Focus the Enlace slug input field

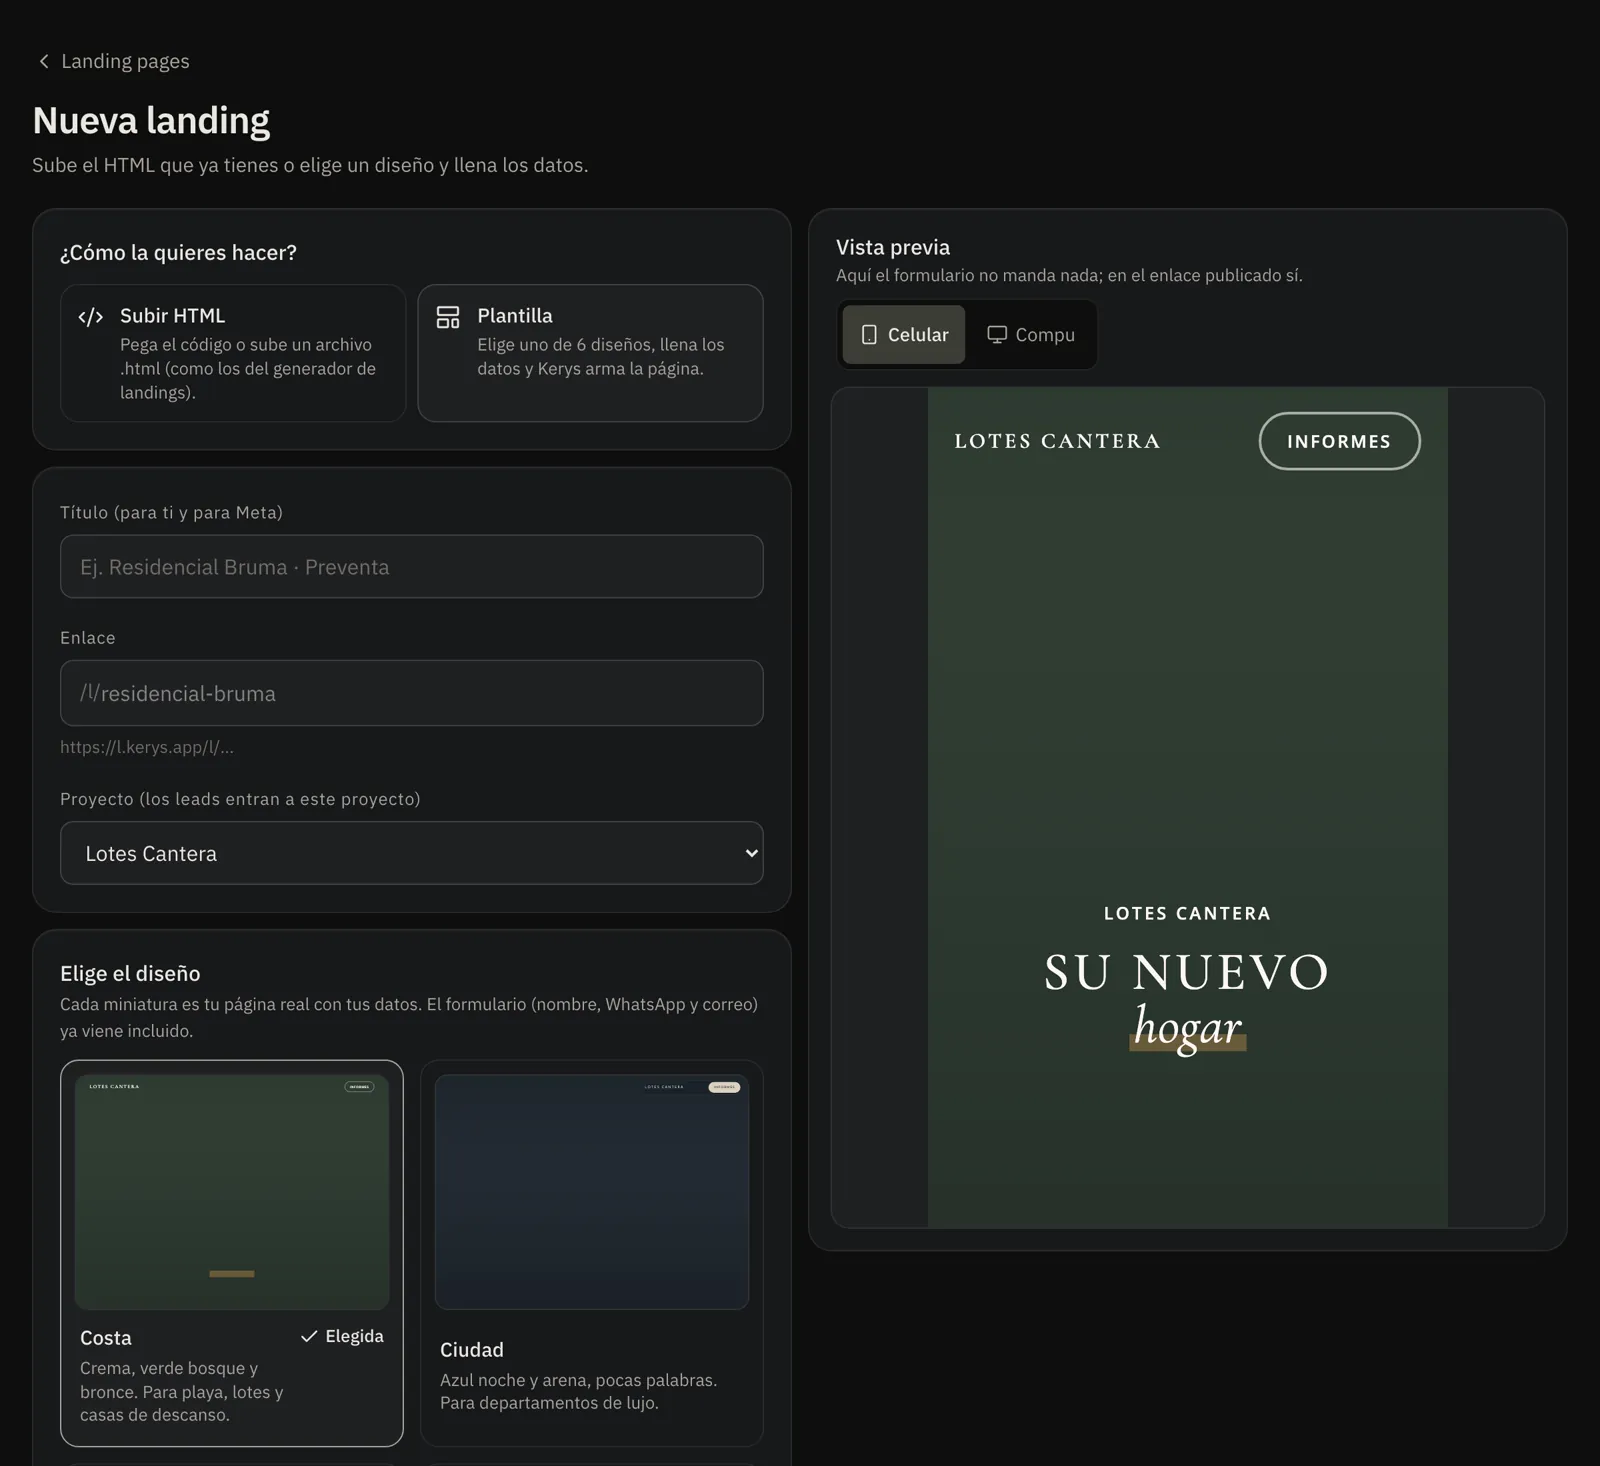point(412,693)
